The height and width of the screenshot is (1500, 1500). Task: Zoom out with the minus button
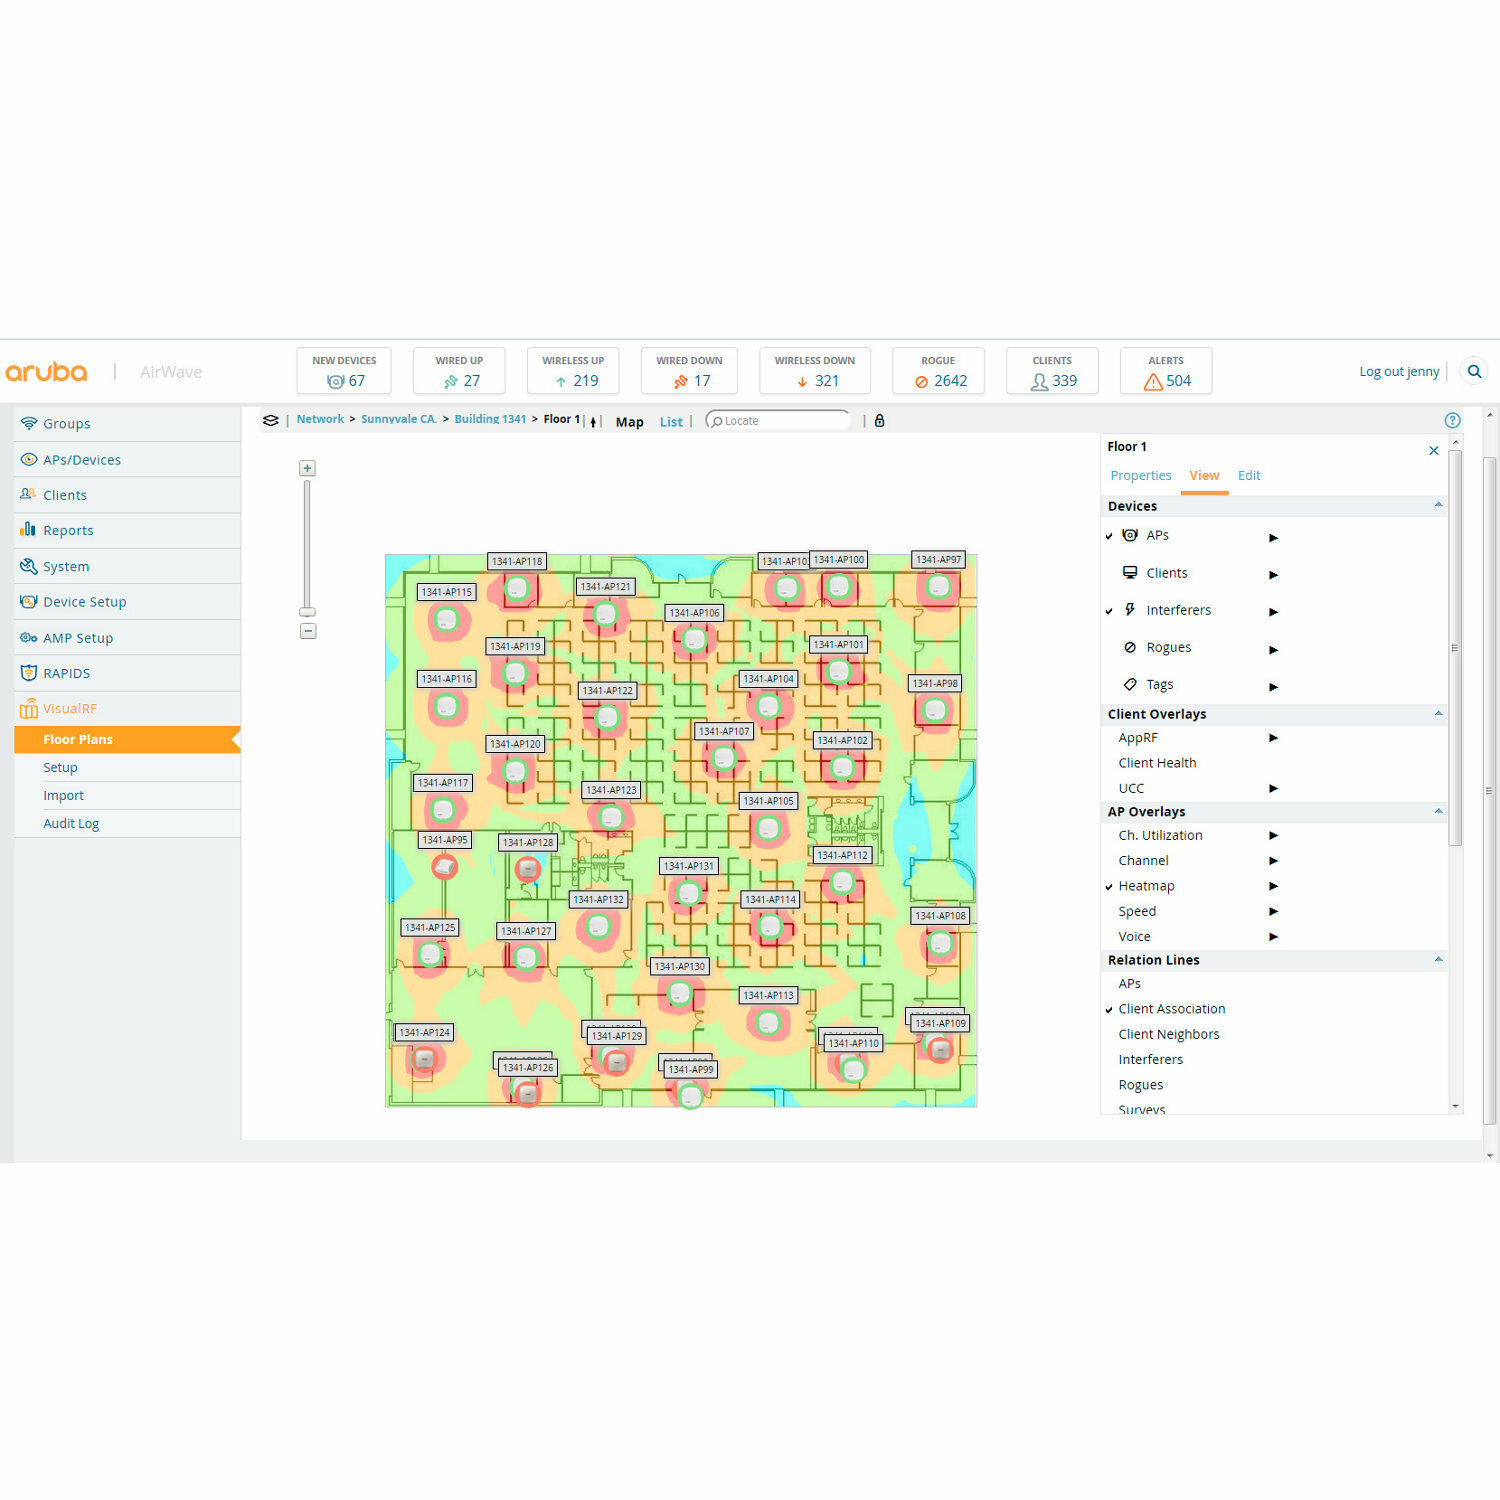coord(308,631)
